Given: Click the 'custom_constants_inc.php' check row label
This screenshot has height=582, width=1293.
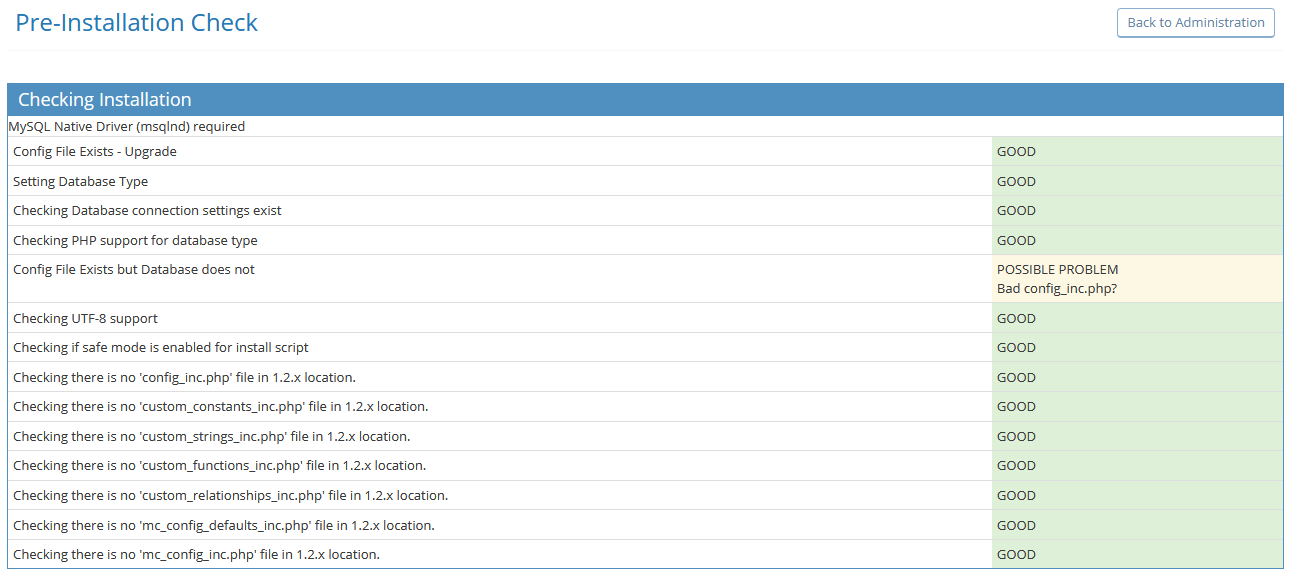Looking at the screenshot, I should pos(220,407).
